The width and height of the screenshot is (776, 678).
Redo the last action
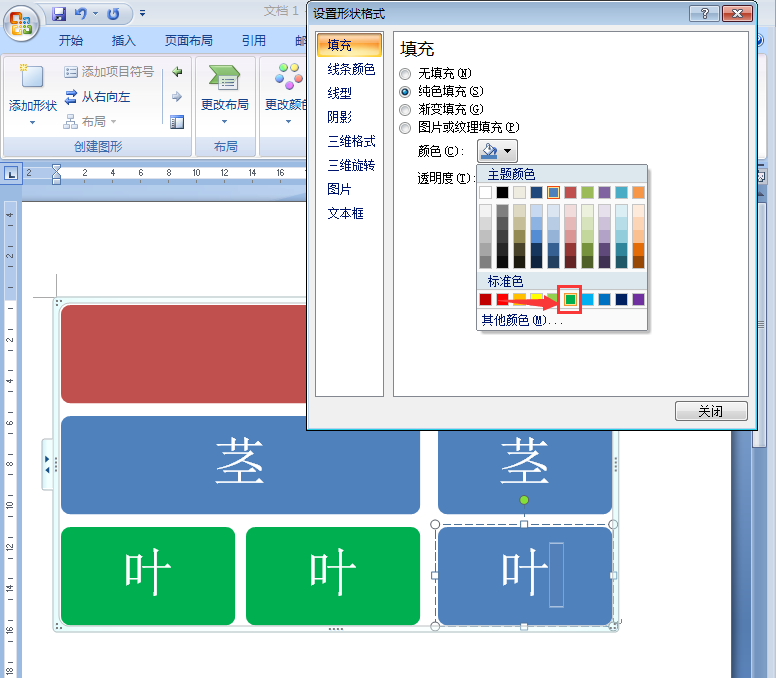pos(113,14)
